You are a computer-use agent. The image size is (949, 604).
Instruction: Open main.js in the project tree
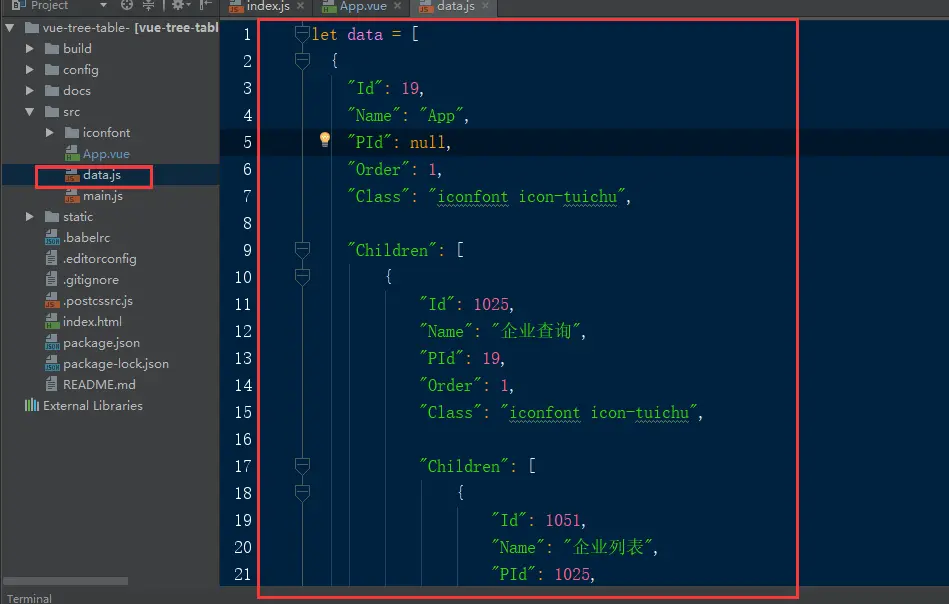pyautogui.click(x=103, y=195)
